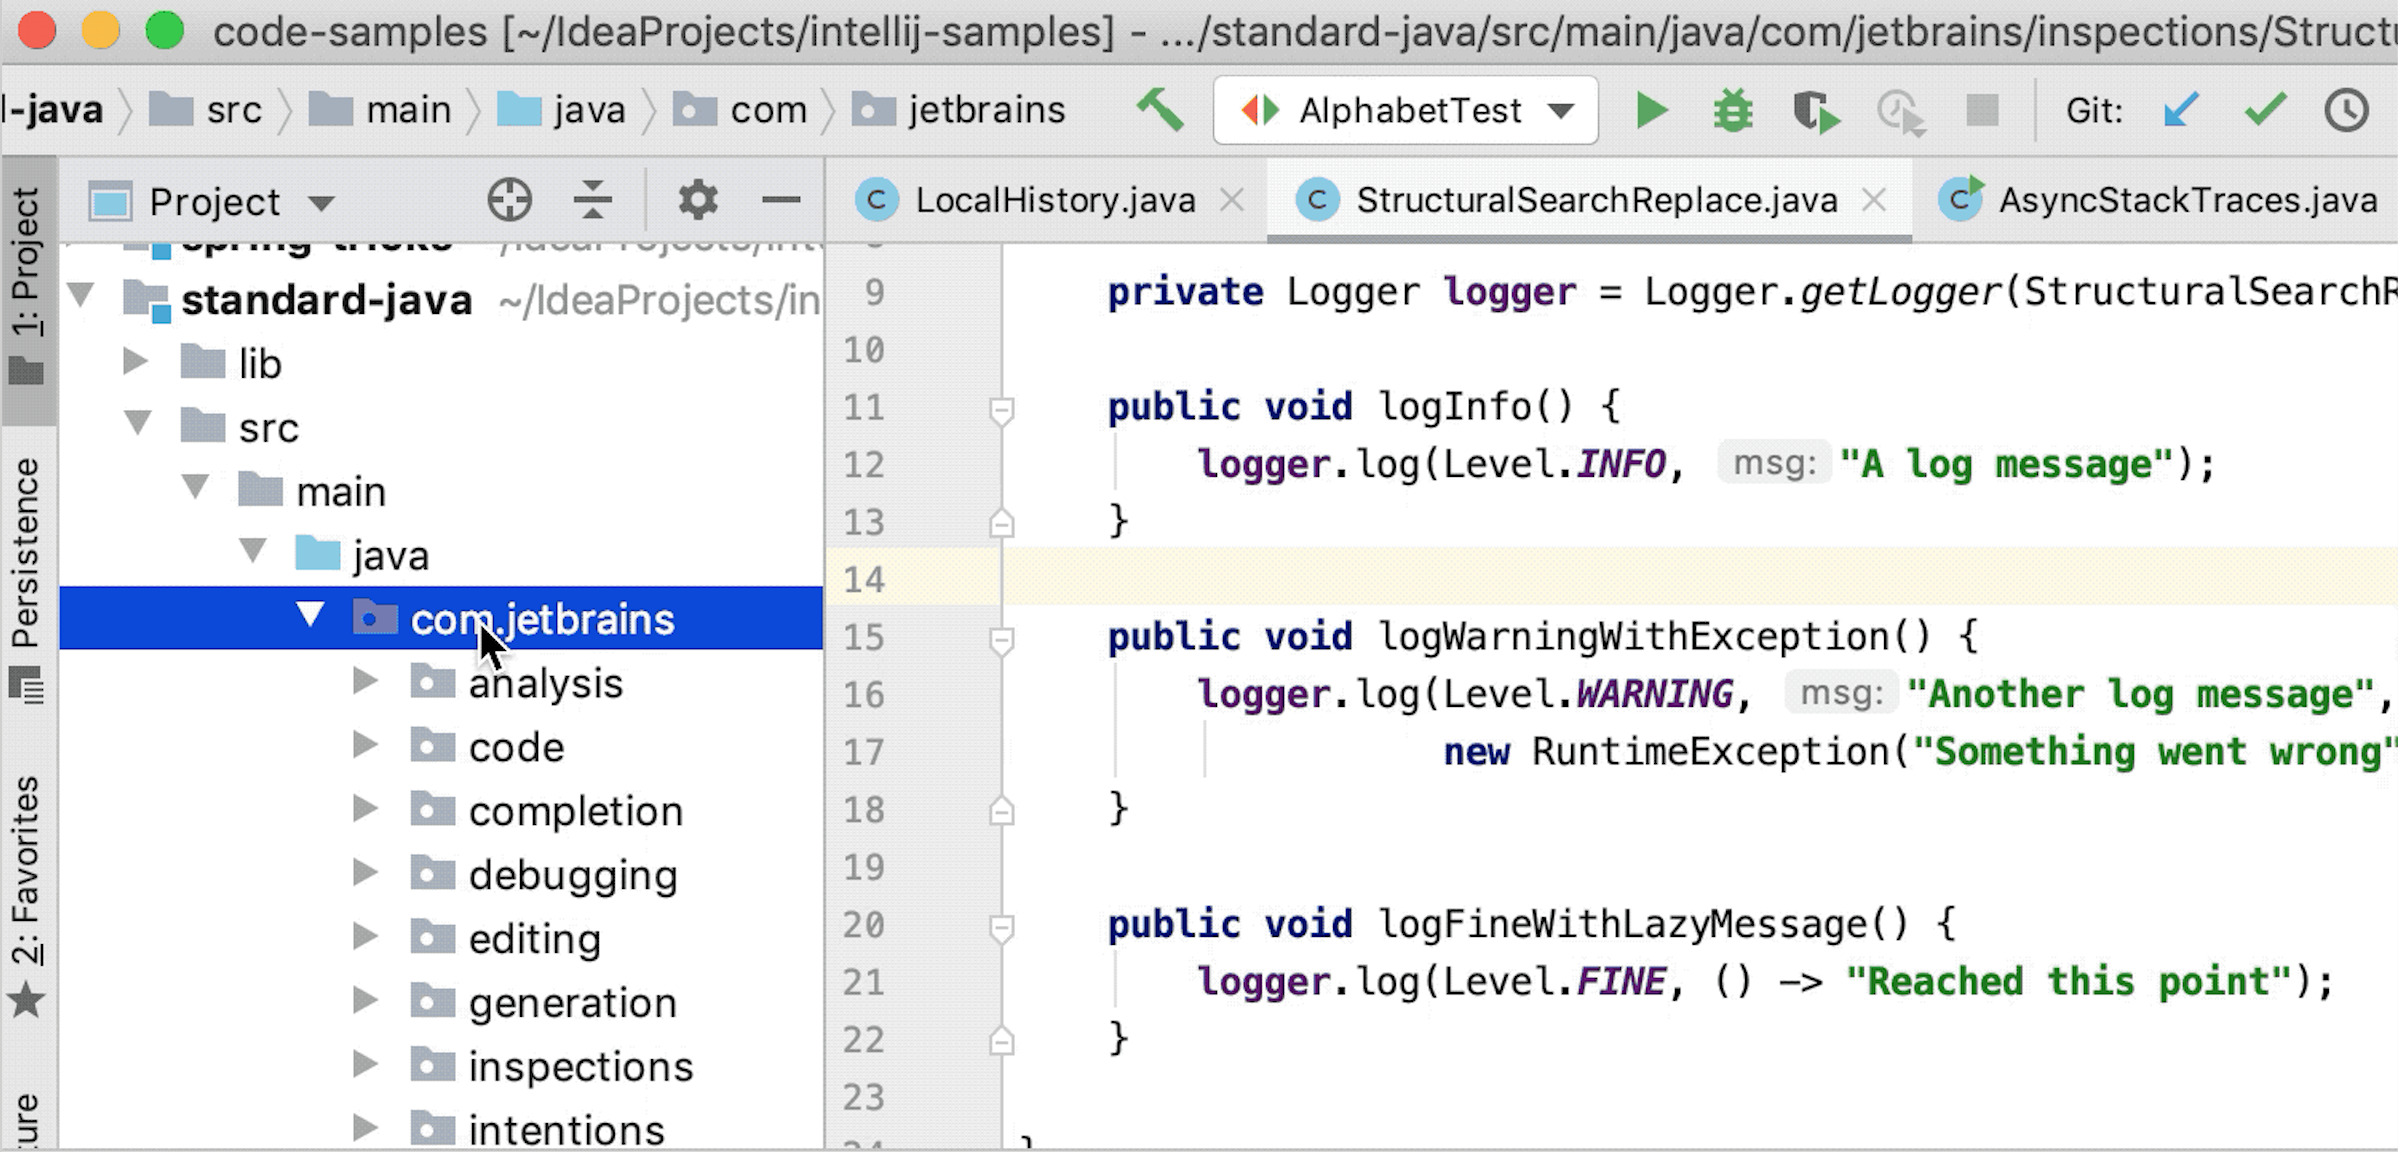Viewport: 2398px width, 1152px height.
Task: Open Project panel options with gear icon
Action: coord(698,200)
